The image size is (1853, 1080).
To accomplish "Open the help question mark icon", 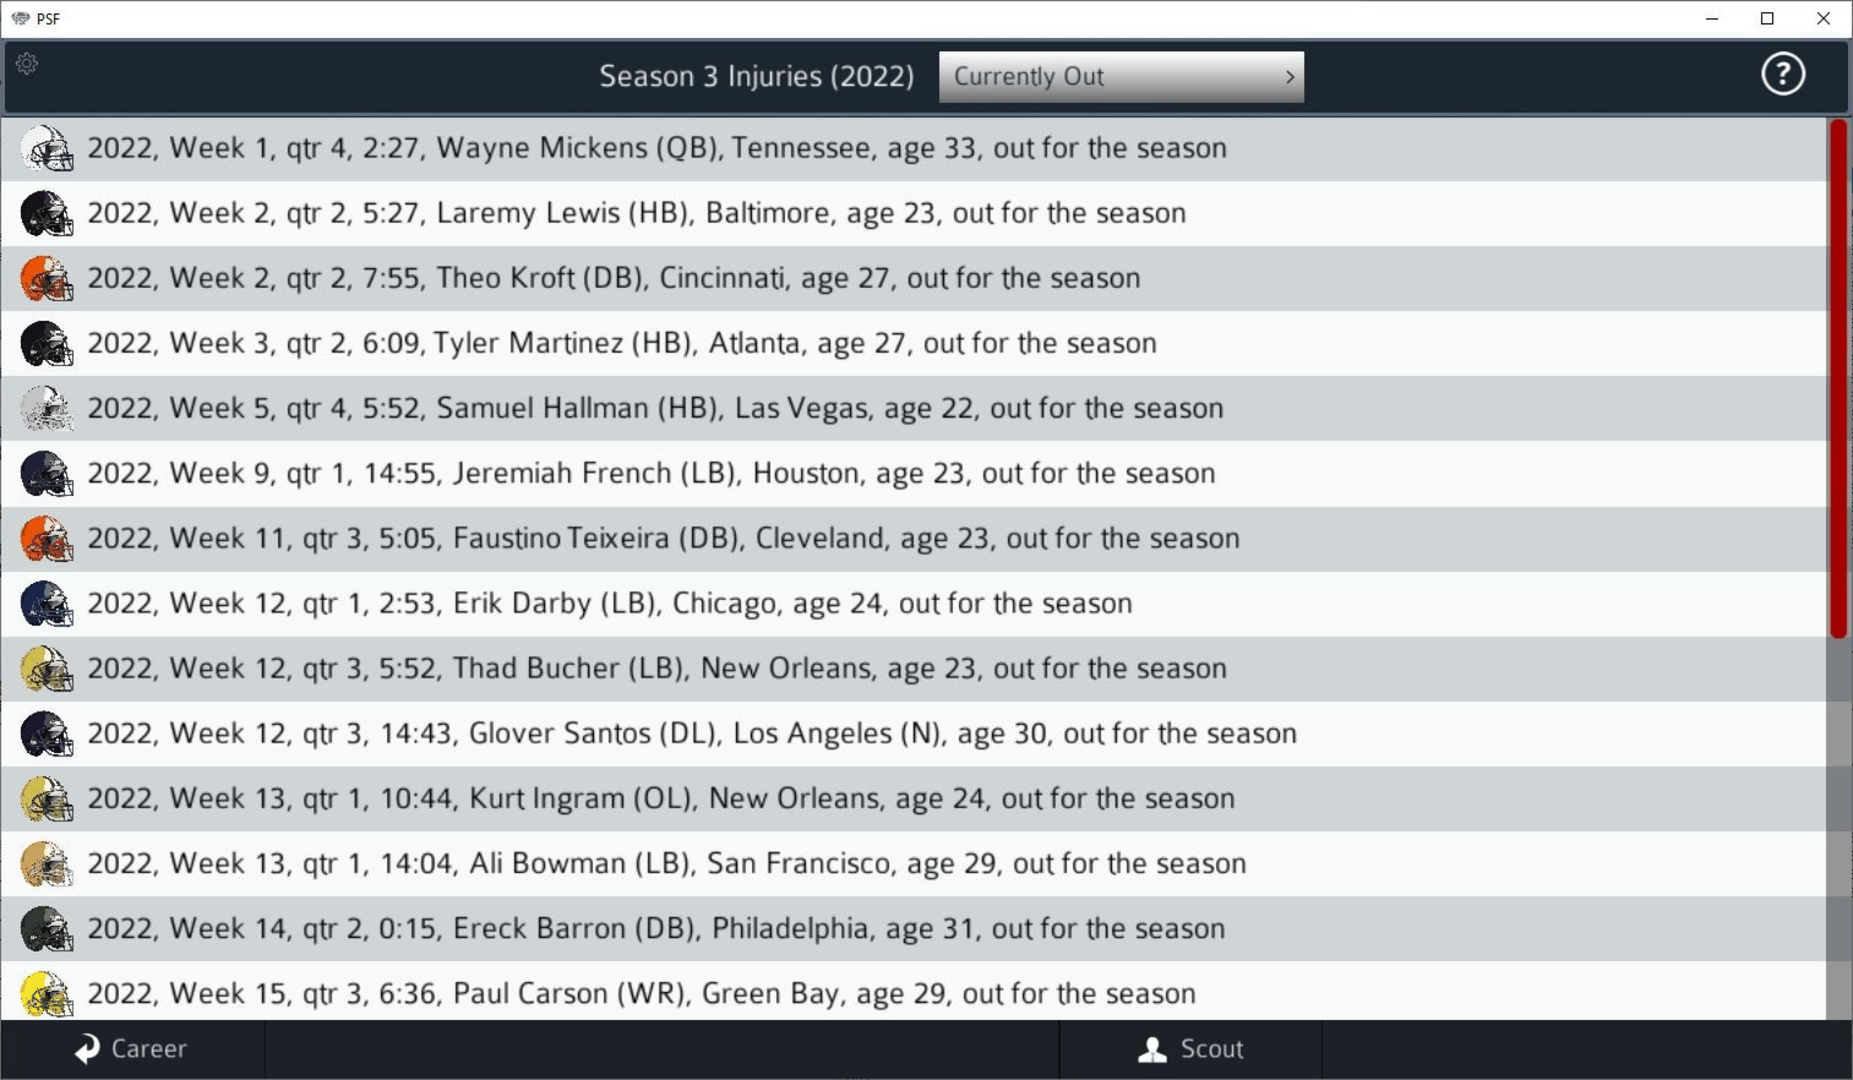I will (x=1782, y=75).
